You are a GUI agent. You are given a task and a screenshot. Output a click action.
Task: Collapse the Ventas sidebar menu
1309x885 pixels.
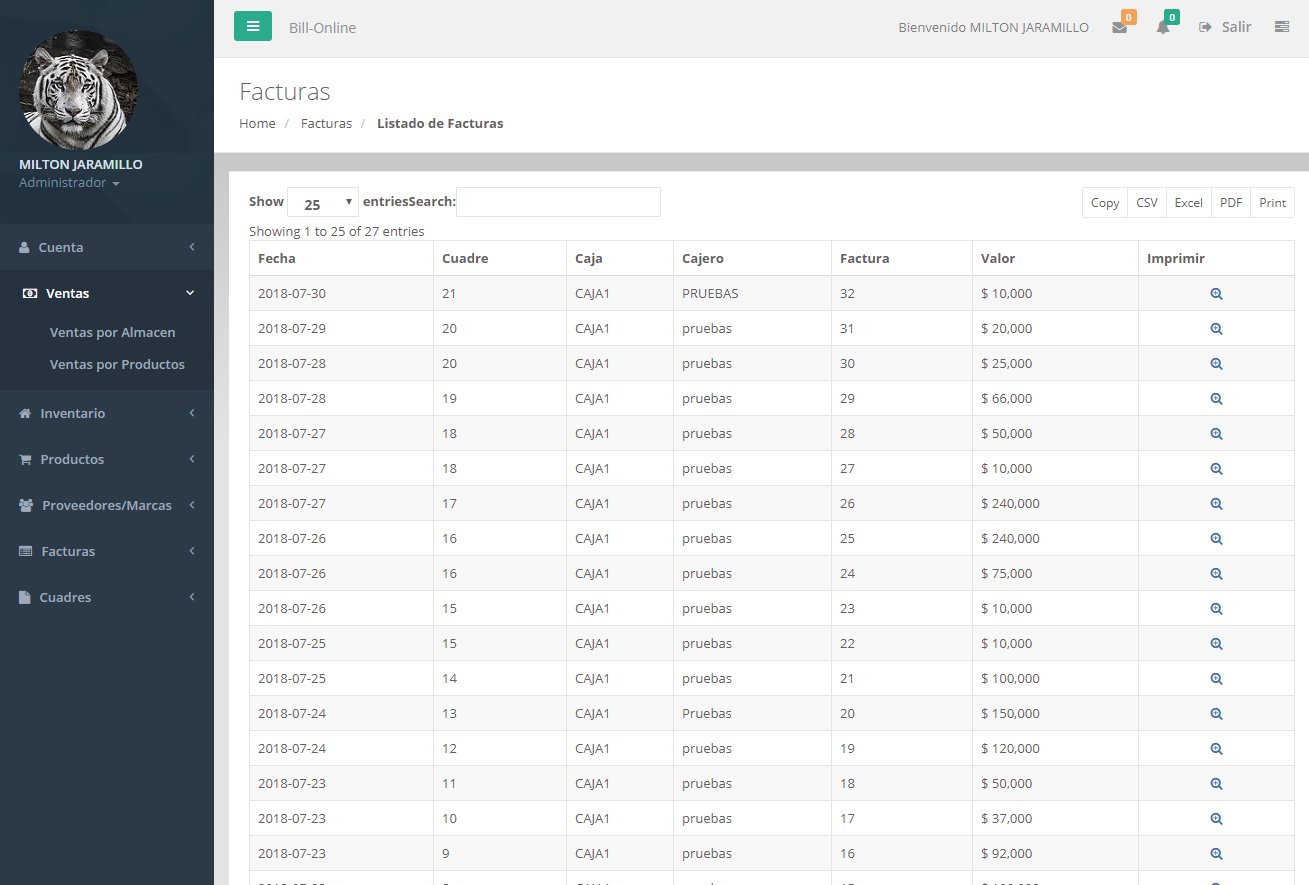[x=106, y=293]
